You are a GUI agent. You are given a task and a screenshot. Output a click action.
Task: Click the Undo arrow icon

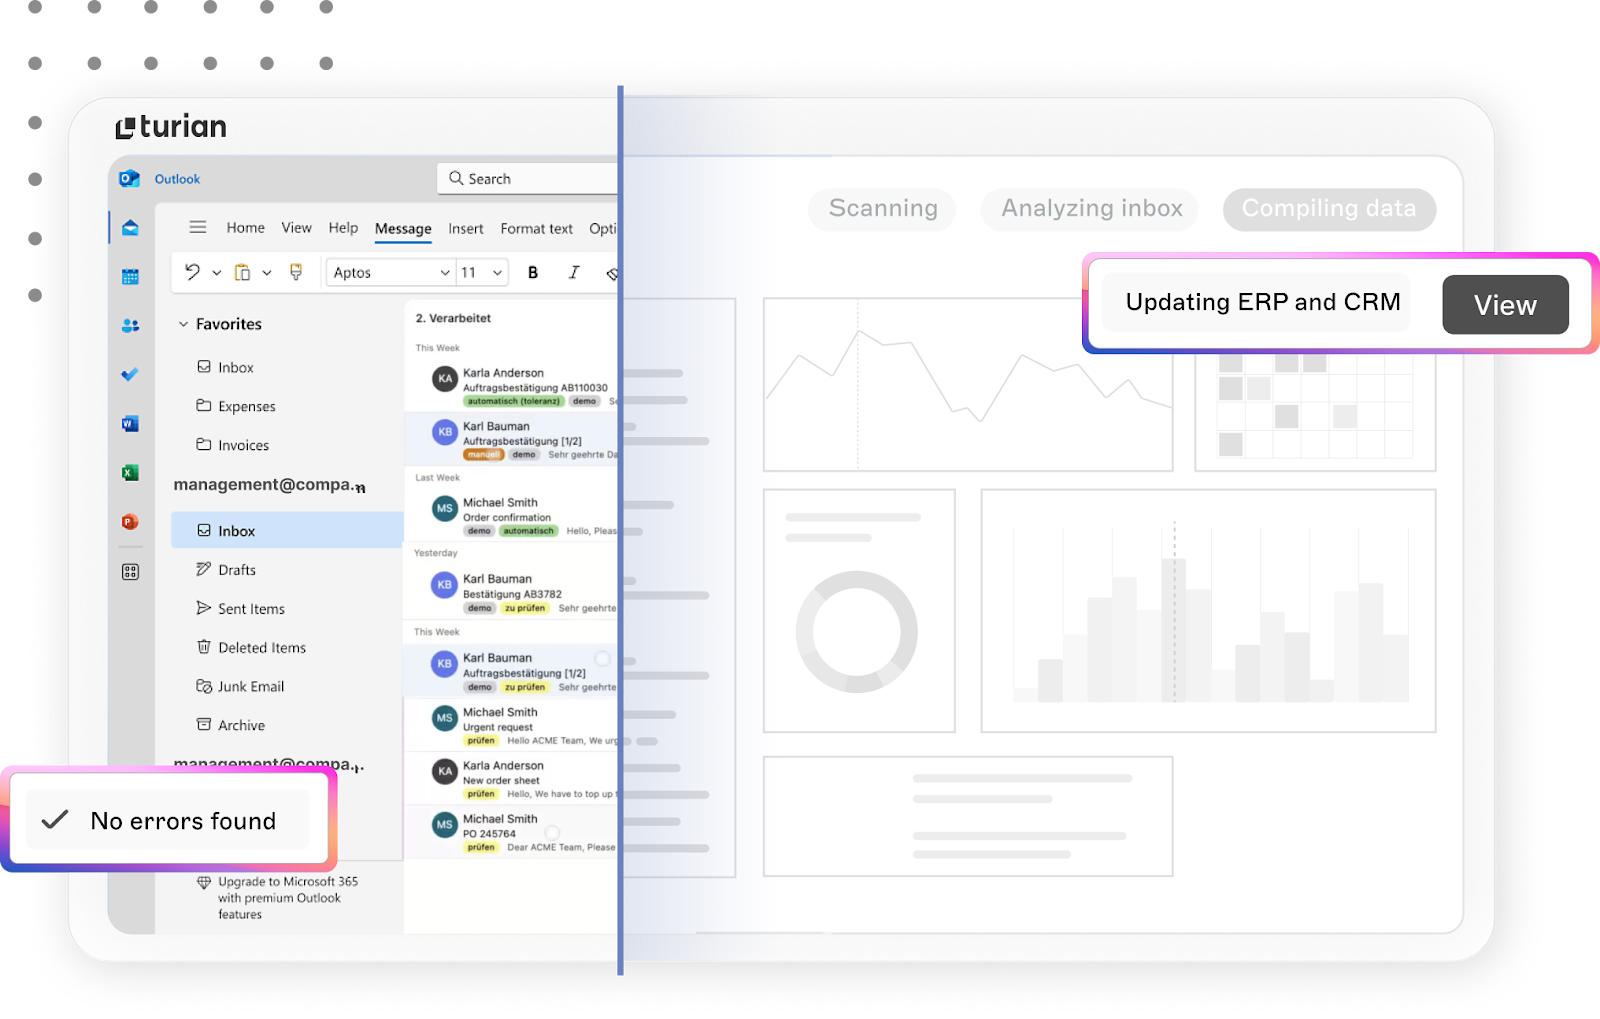coord(192,272)
